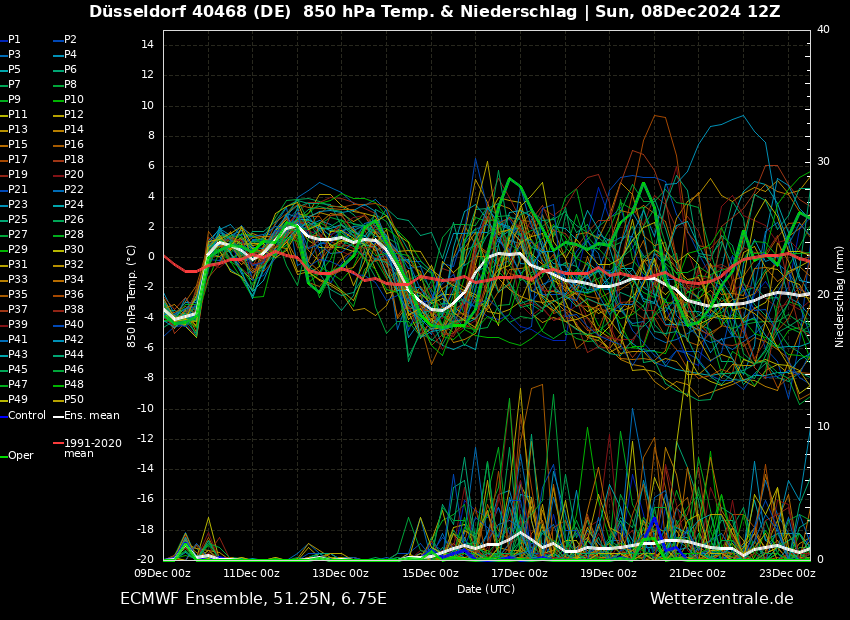Select the P10 legend item
Viewport: 850px width, 620px height.
click(x=74, y=100)
